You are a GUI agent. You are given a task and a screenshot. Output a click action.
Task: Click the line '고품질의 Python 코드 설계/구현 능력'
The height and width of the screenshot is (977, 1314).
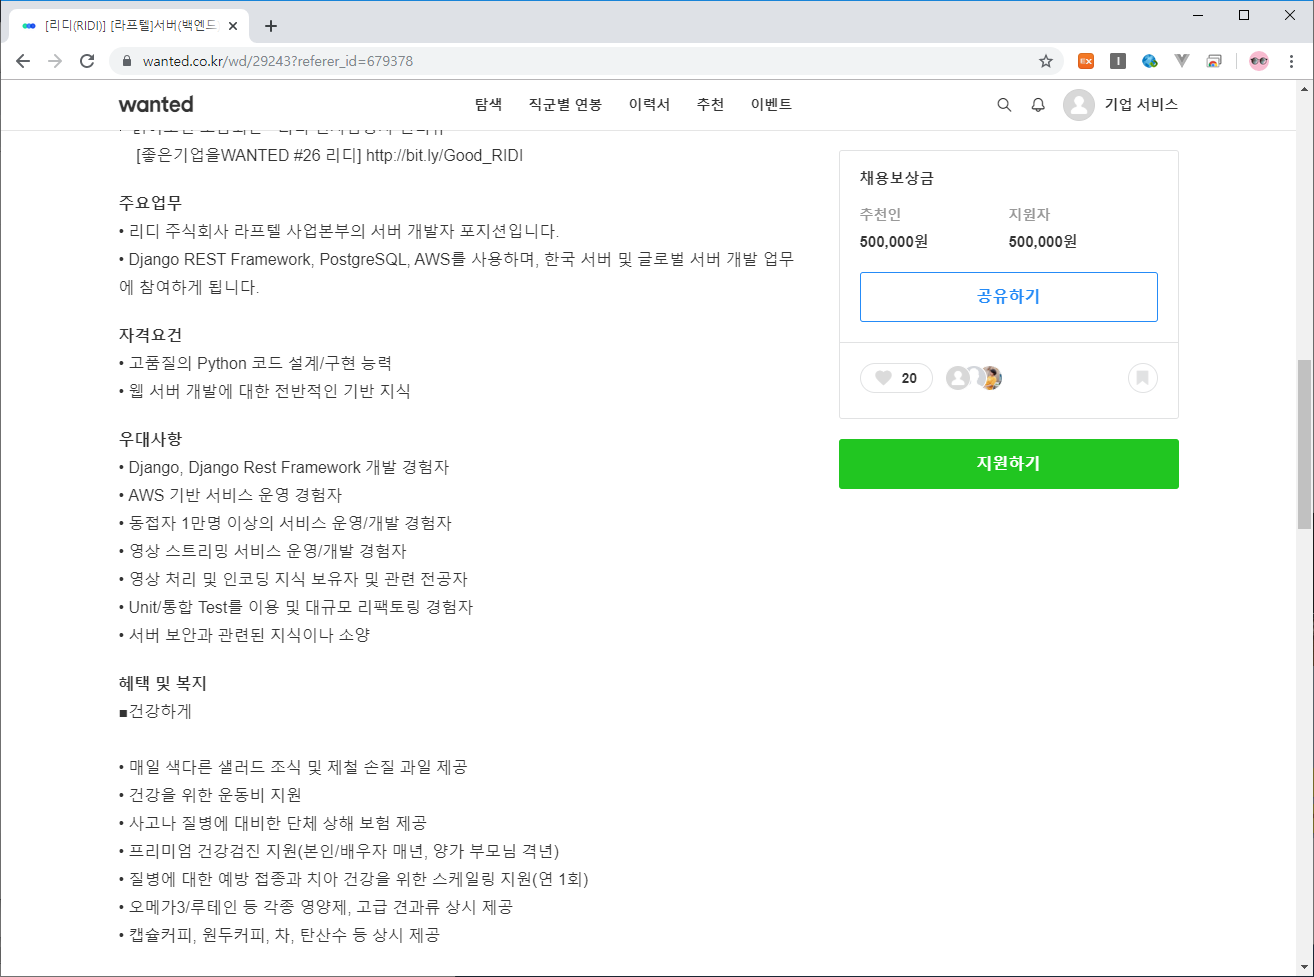pyautogui.click(x=255, y=363)
